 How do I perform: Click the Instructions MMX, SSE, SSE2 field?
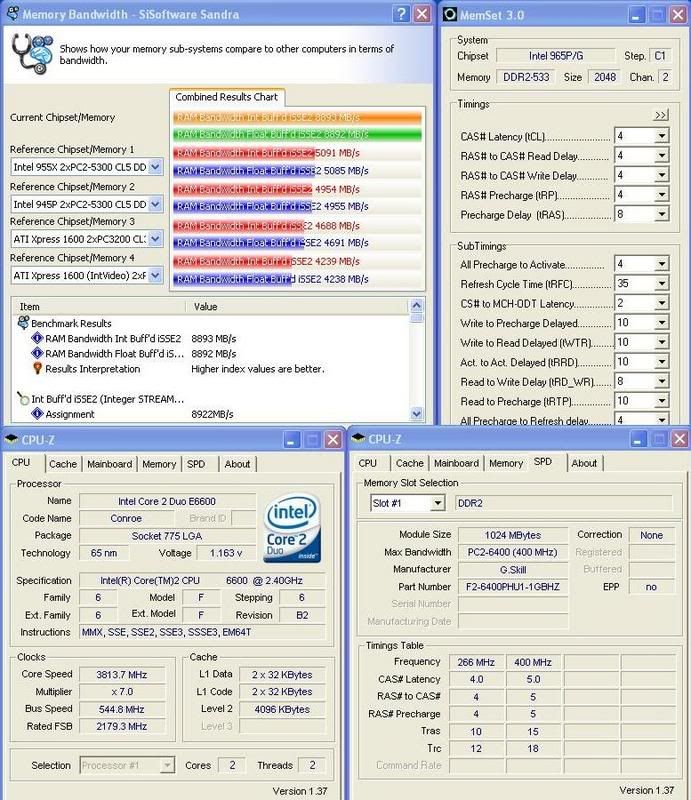[202, 632]
